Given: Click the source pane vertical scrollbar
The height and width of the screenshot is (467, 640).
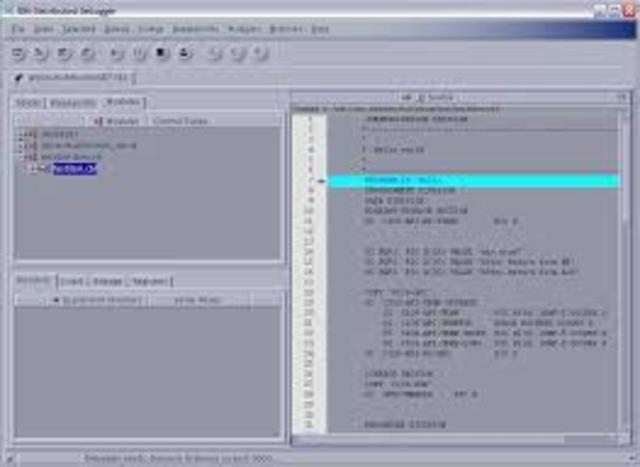Looking at the screenshot, I should click(625, 271).
